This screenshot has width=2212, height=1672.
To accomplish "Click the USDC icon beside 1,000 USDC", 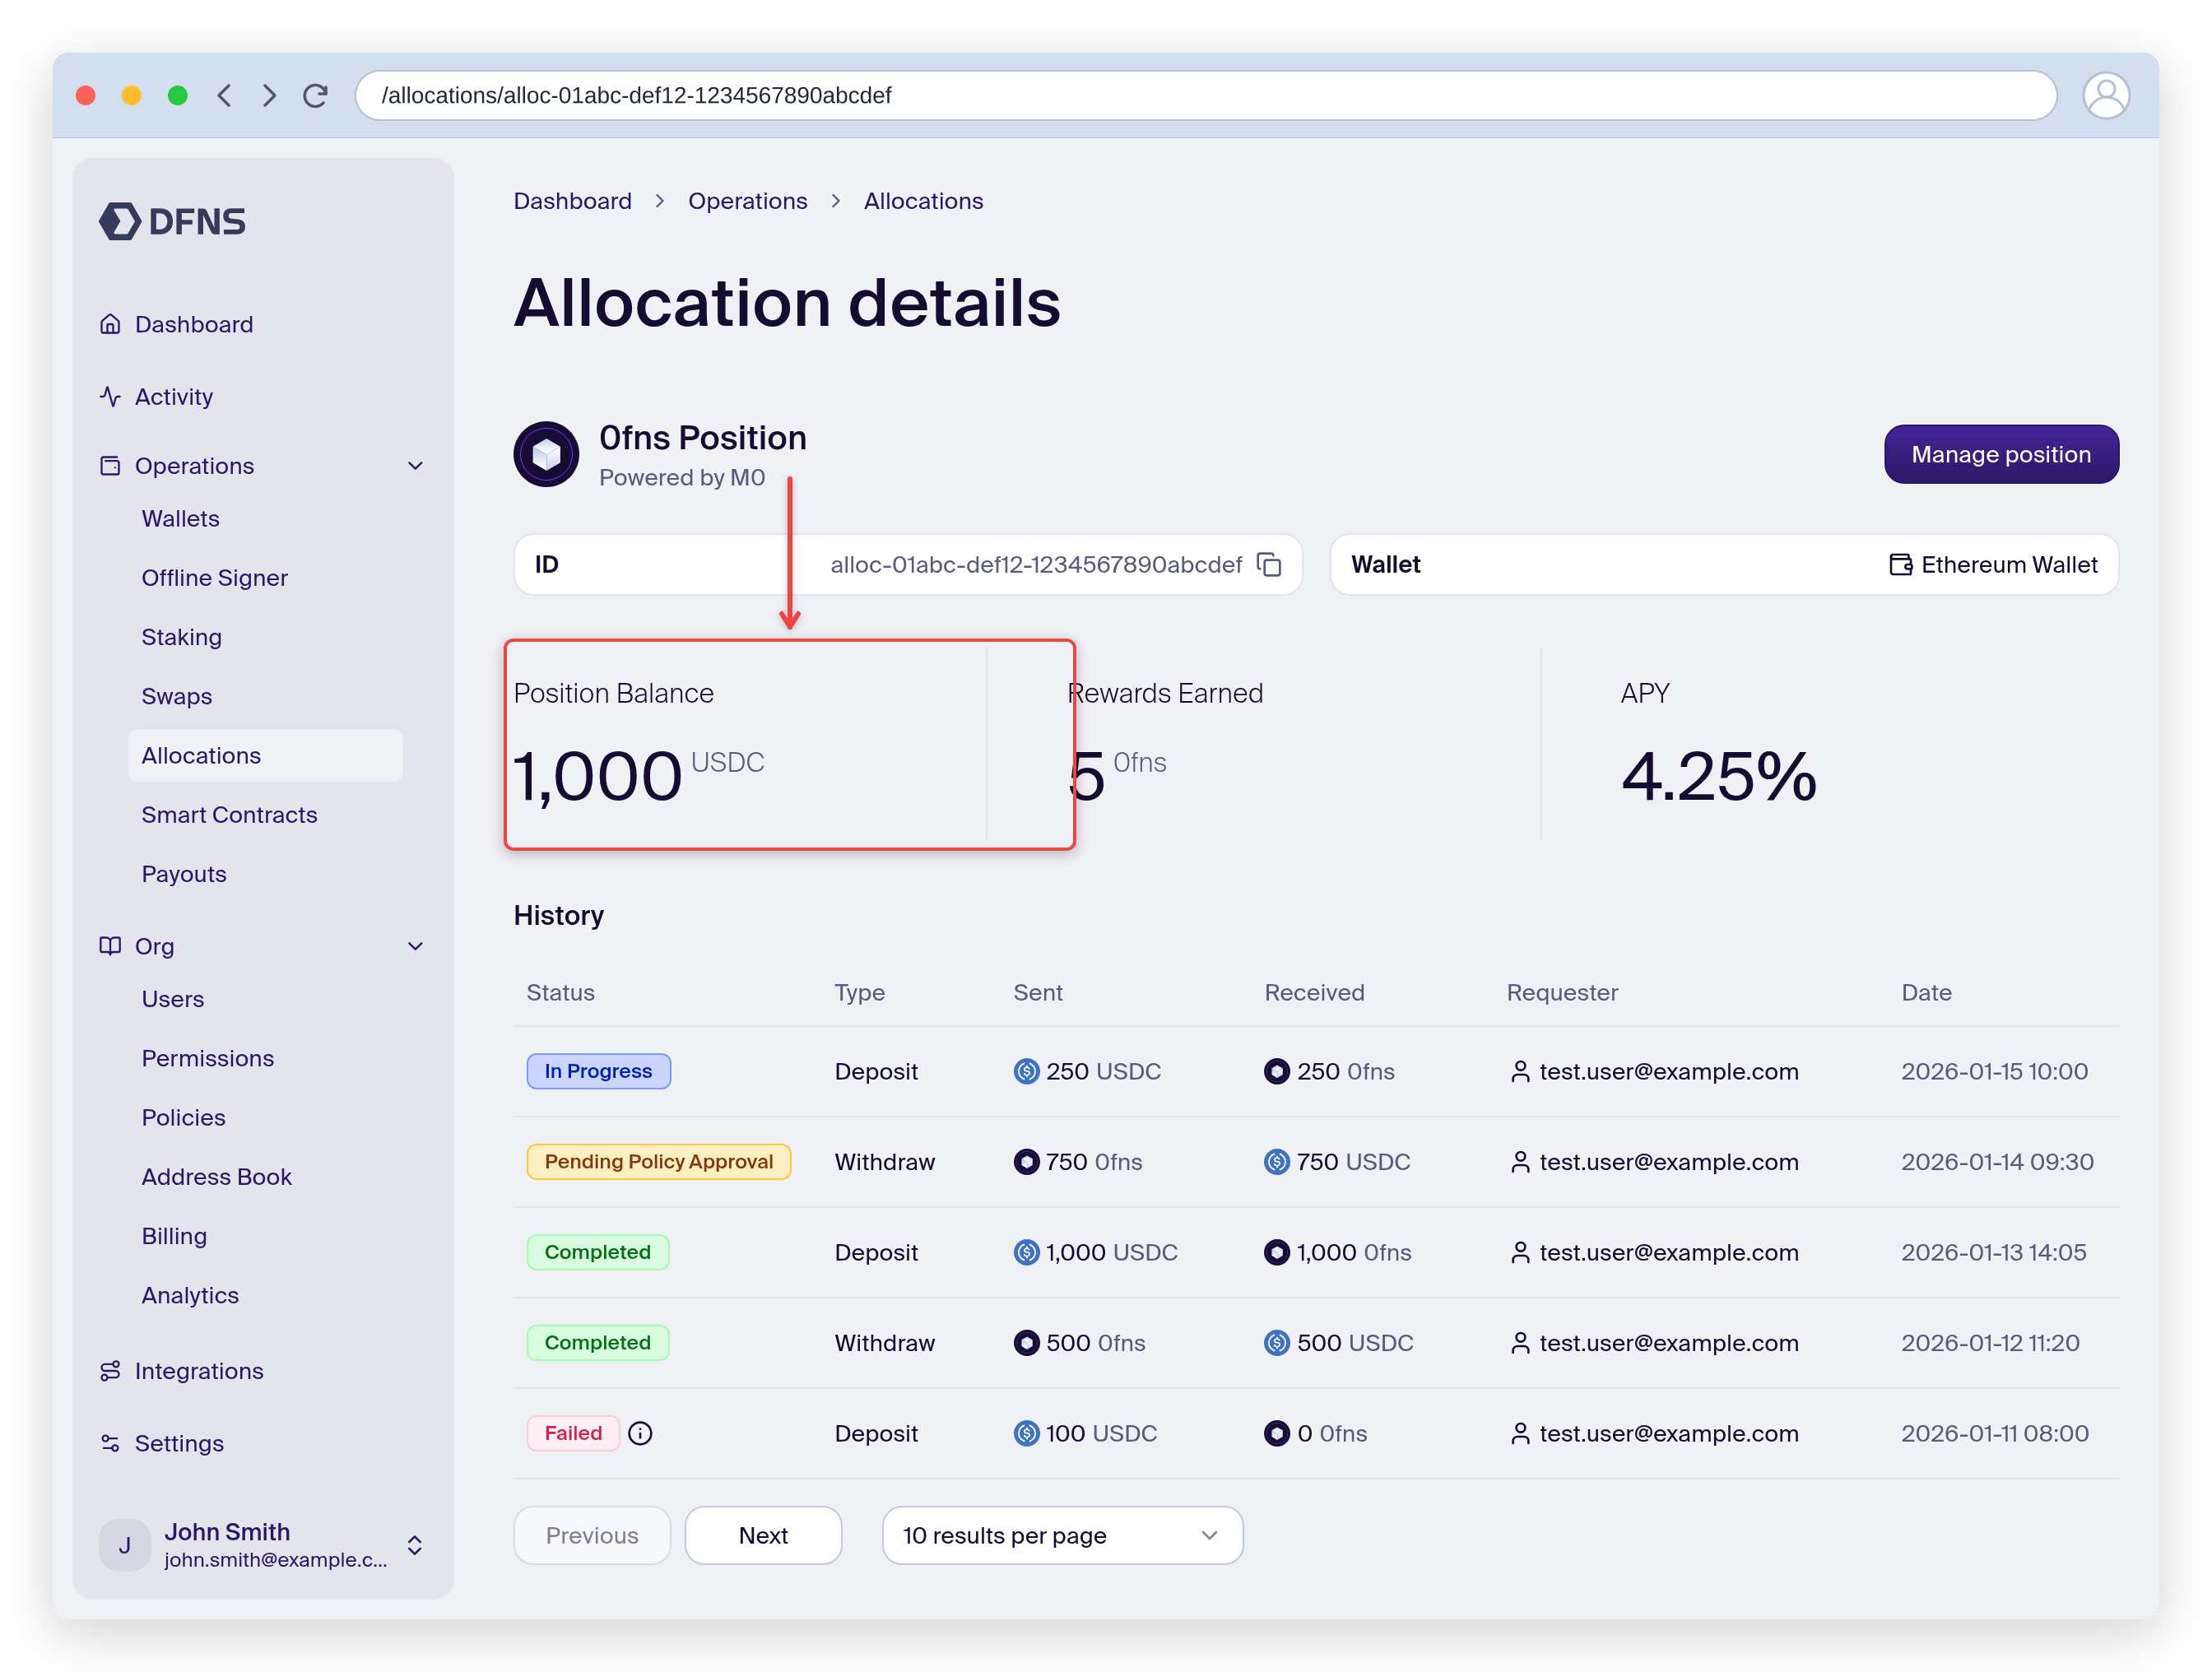I will (x=1026, y=1252).
